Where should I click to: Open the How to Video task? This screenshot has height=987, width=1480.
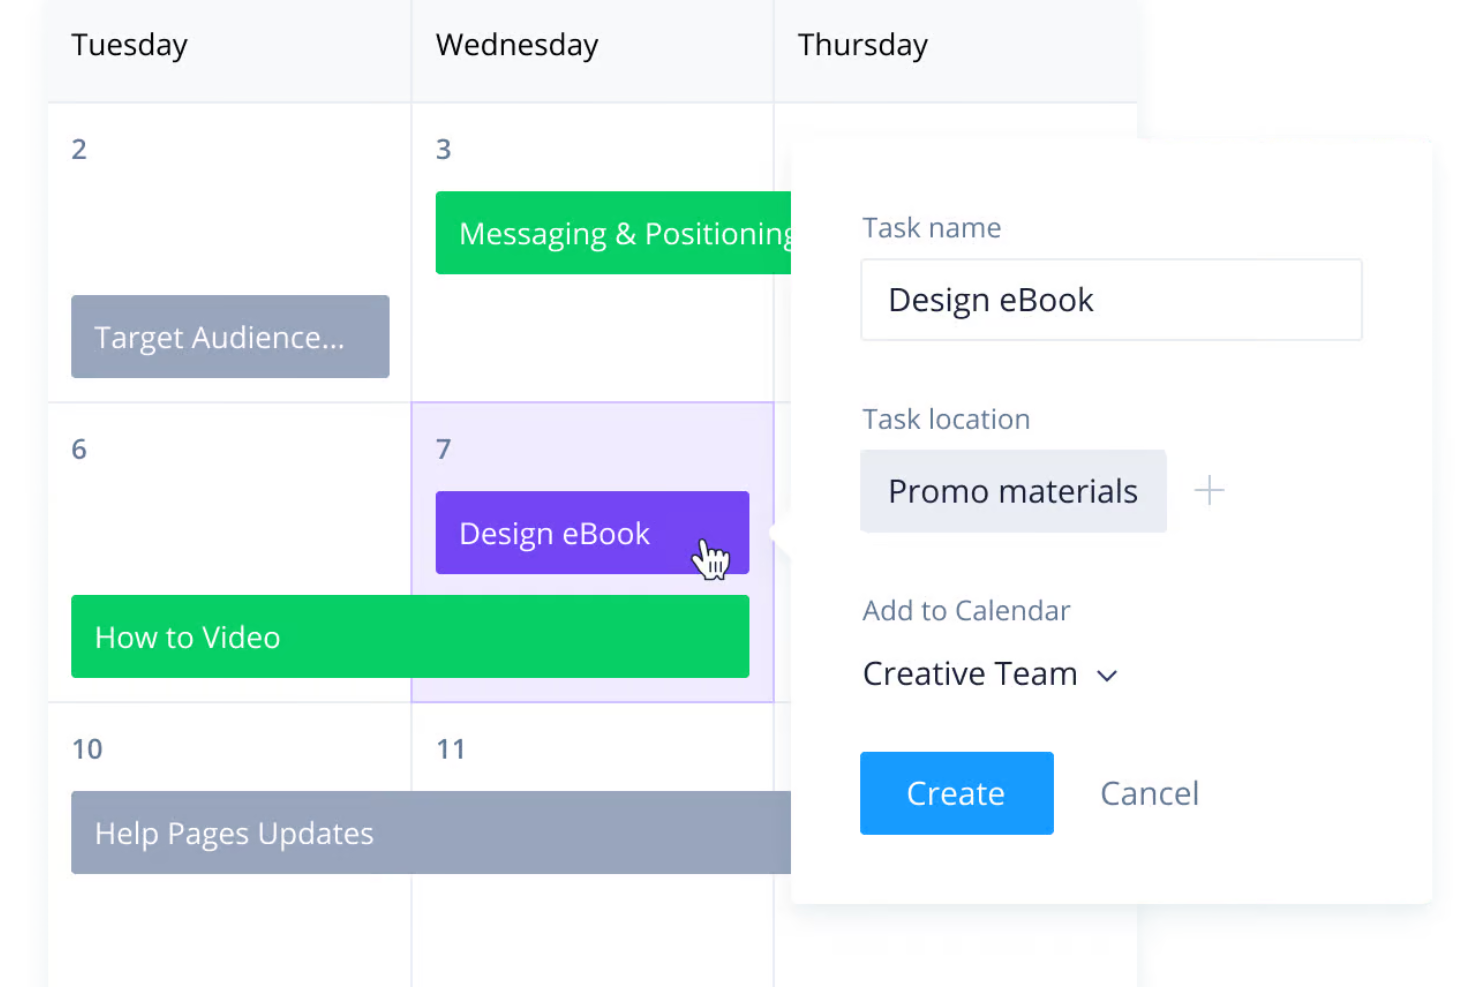click(410, 637)
